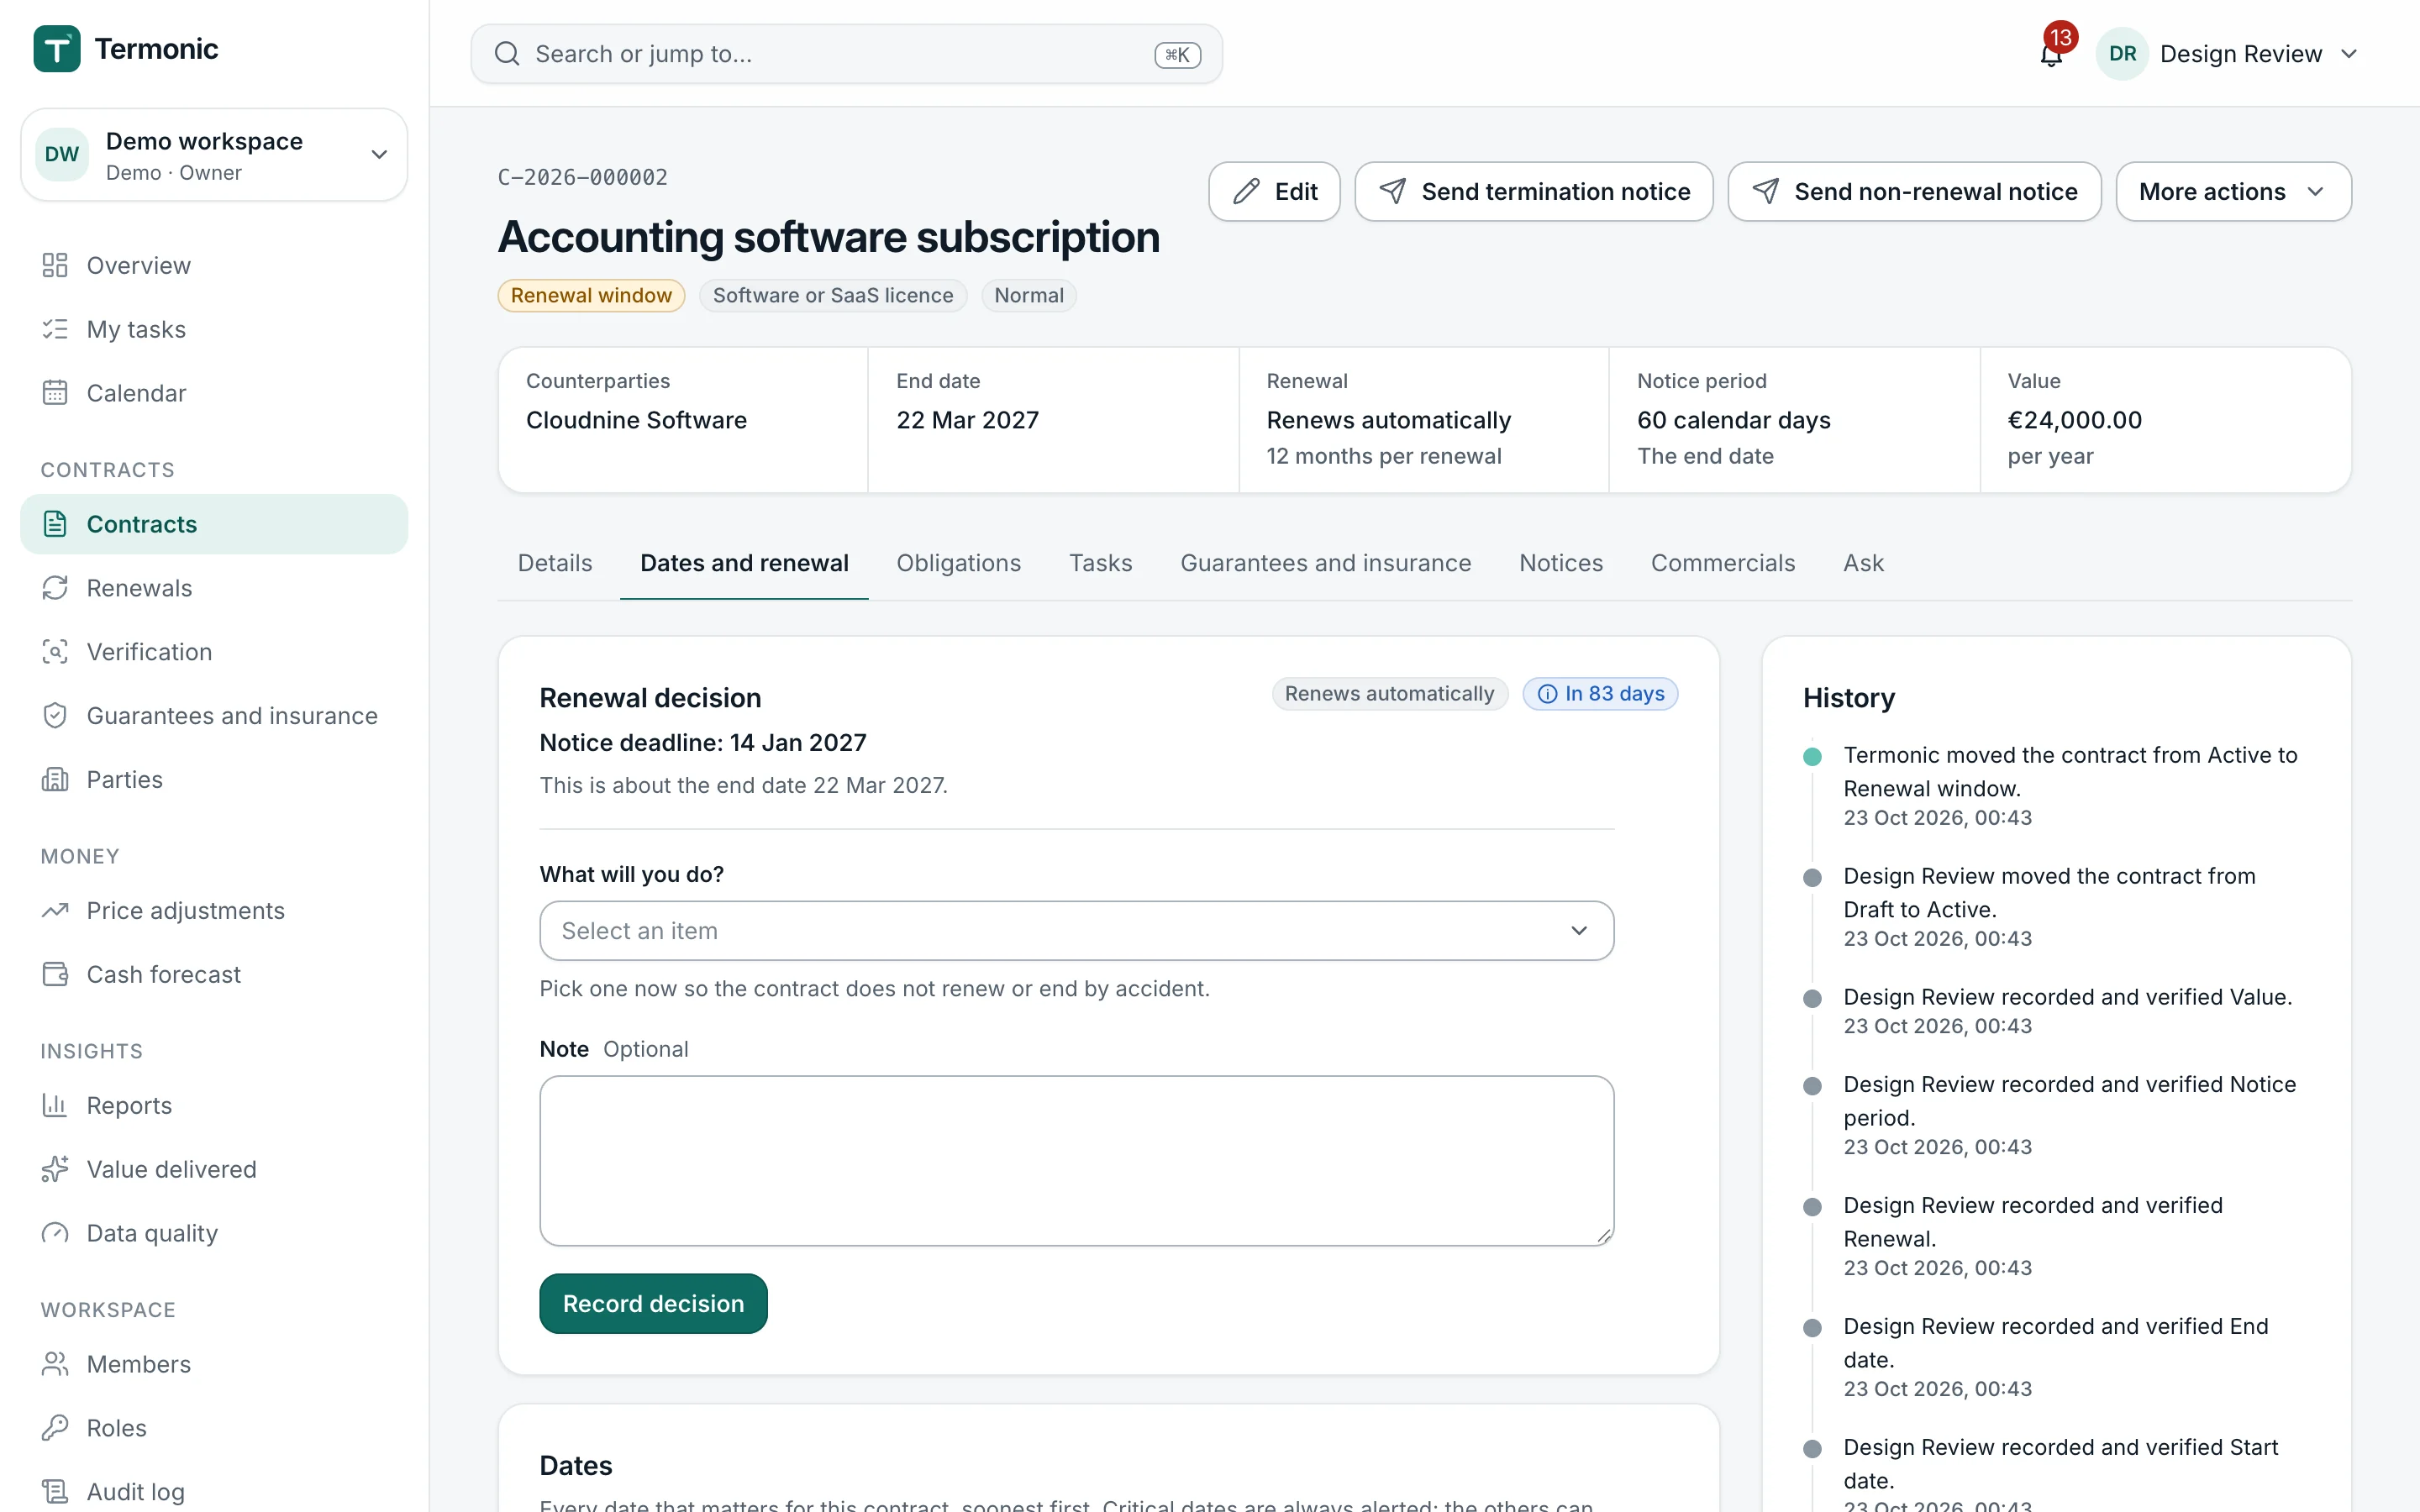
Task: Open the More actions dropdown
Action: coord(2233,192)
